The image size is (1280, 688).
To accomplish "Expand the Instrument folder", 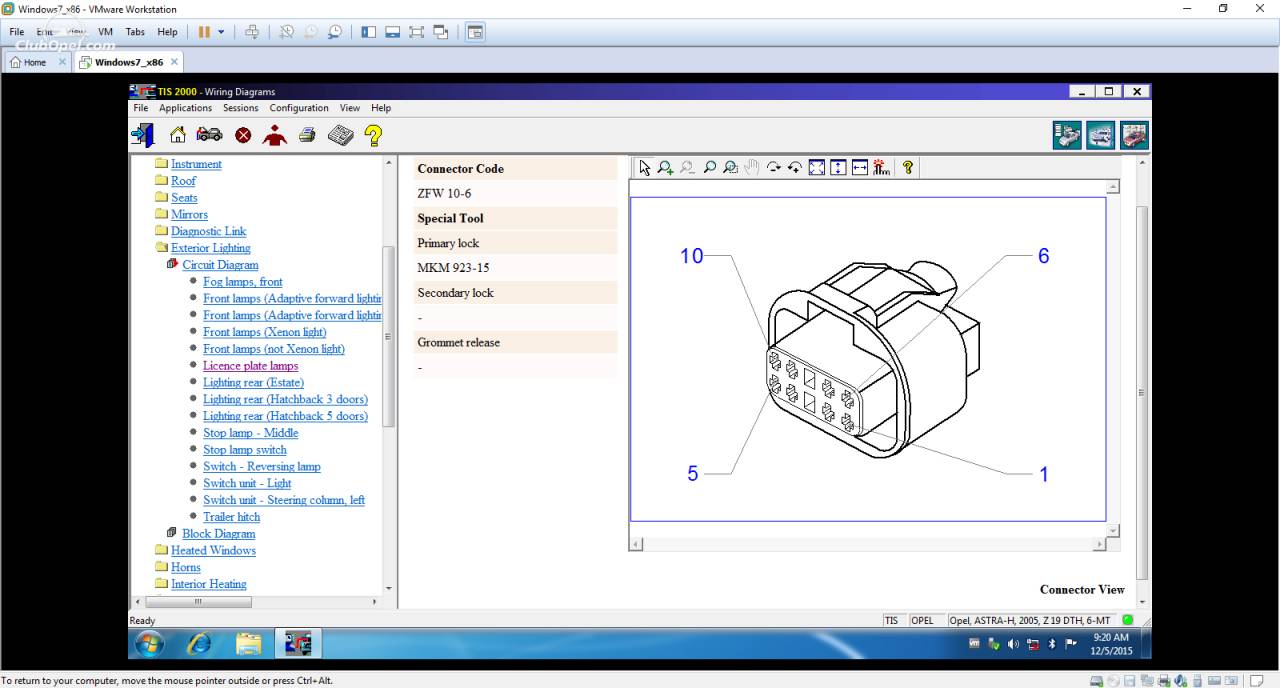I will [161, 163].
